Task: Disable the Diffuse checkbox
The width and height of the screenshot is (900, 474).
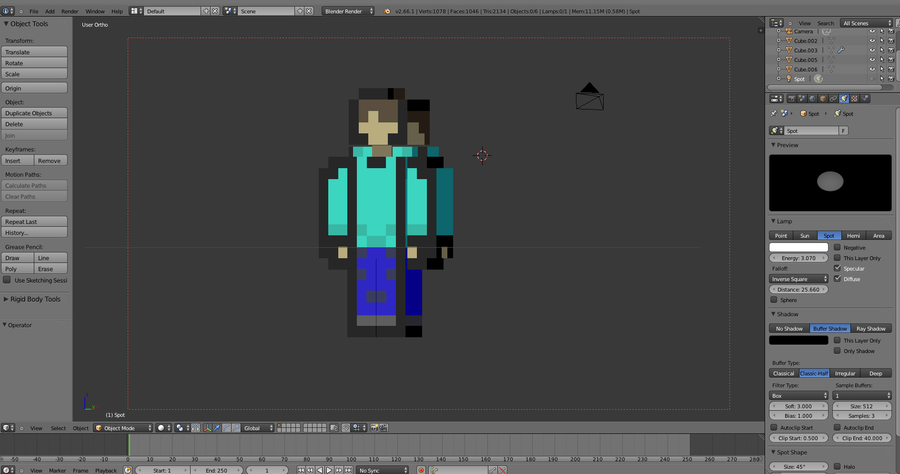Action: [837, 278]
